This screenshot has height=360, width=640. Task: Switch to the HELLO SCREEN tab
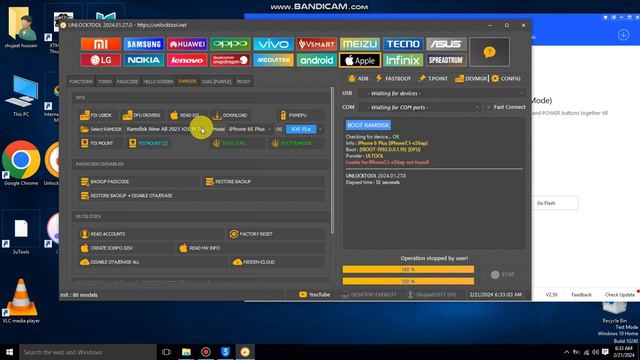coord(158,82)
